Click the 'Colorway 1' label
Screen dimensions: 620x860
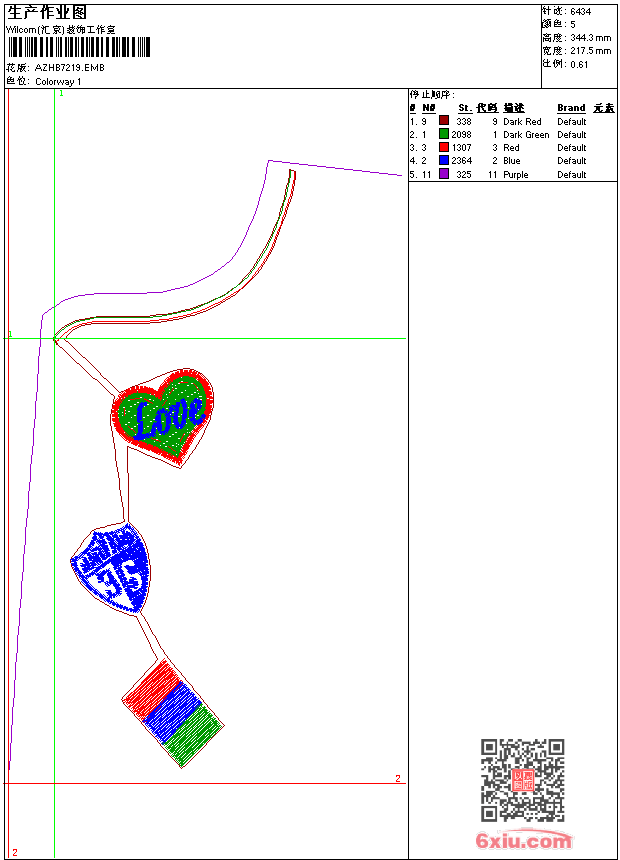58,82
